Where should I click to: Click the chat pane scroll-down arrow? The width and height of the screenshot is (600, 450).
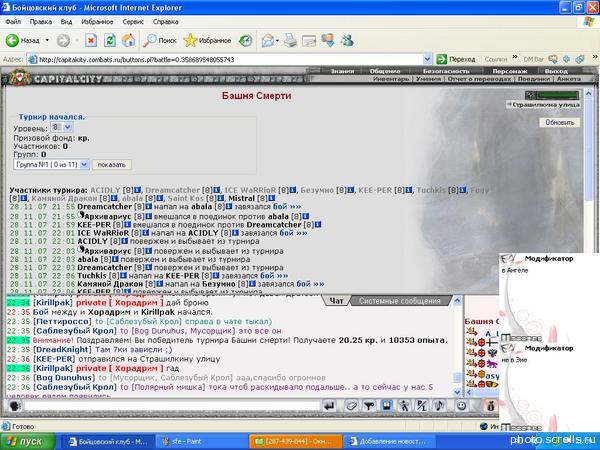pyautogui.click(x=457, y=392)
